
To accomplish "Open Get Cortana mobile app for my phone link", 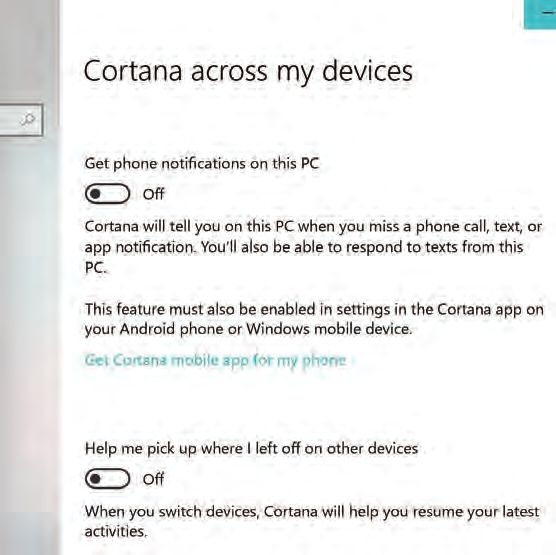I will (x=216, y=361).
